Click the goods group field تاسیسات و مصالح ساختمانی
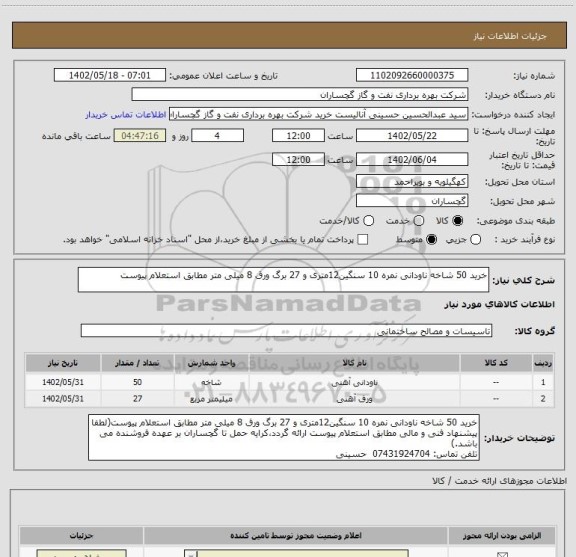The height and width of the screenshot is (557, 576). (x=287, y=331)
